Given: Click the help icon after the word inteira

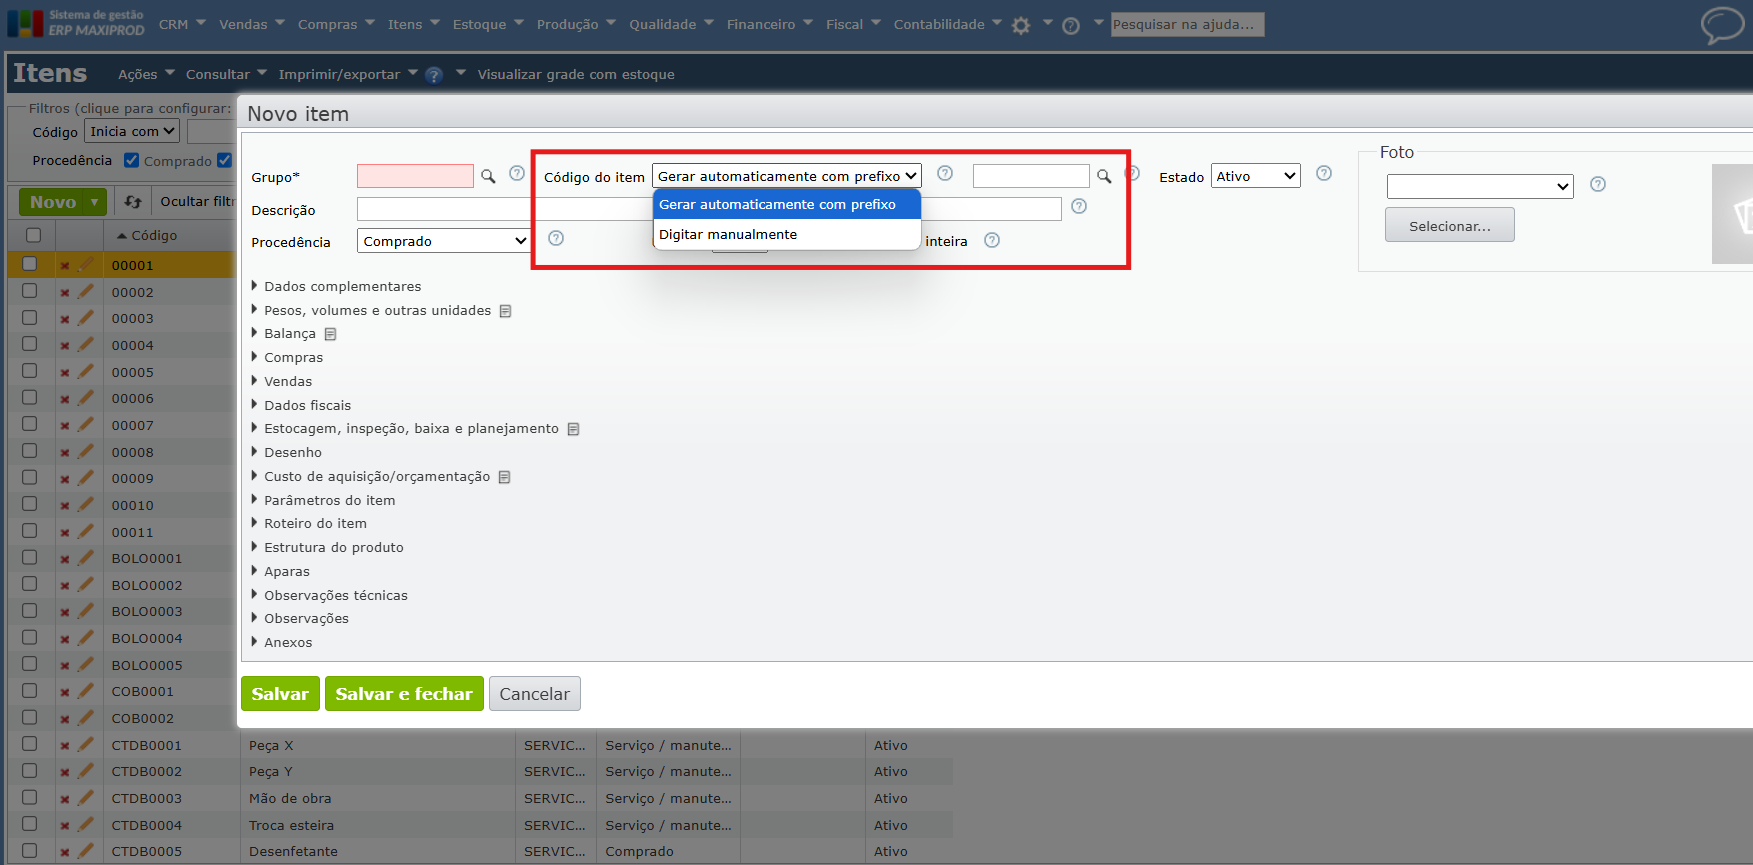Looking at the screenshot, I should (x=992, y=240).
